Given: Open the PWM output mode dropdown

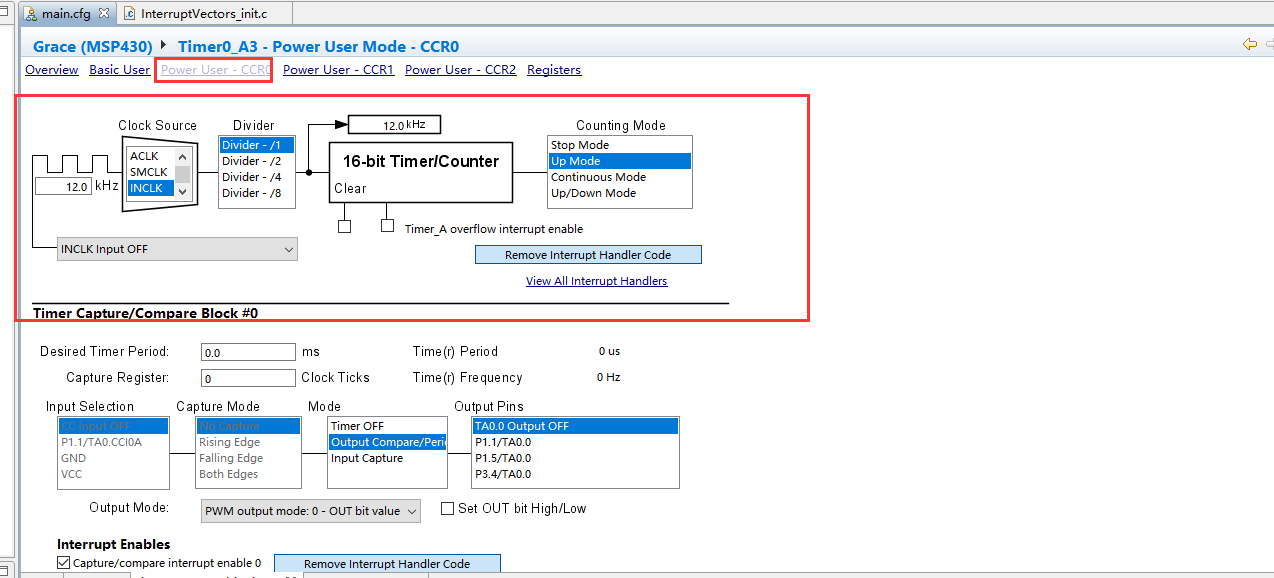Looking at the screenshot, I should tap(311, 510).
